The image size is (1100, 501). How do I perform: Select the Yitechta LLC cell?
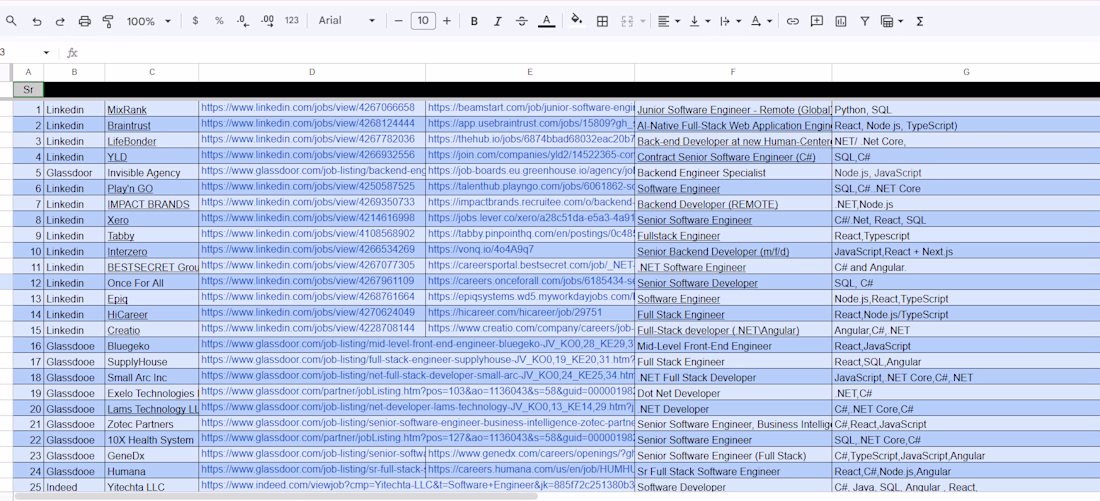(x=152, y=487)
